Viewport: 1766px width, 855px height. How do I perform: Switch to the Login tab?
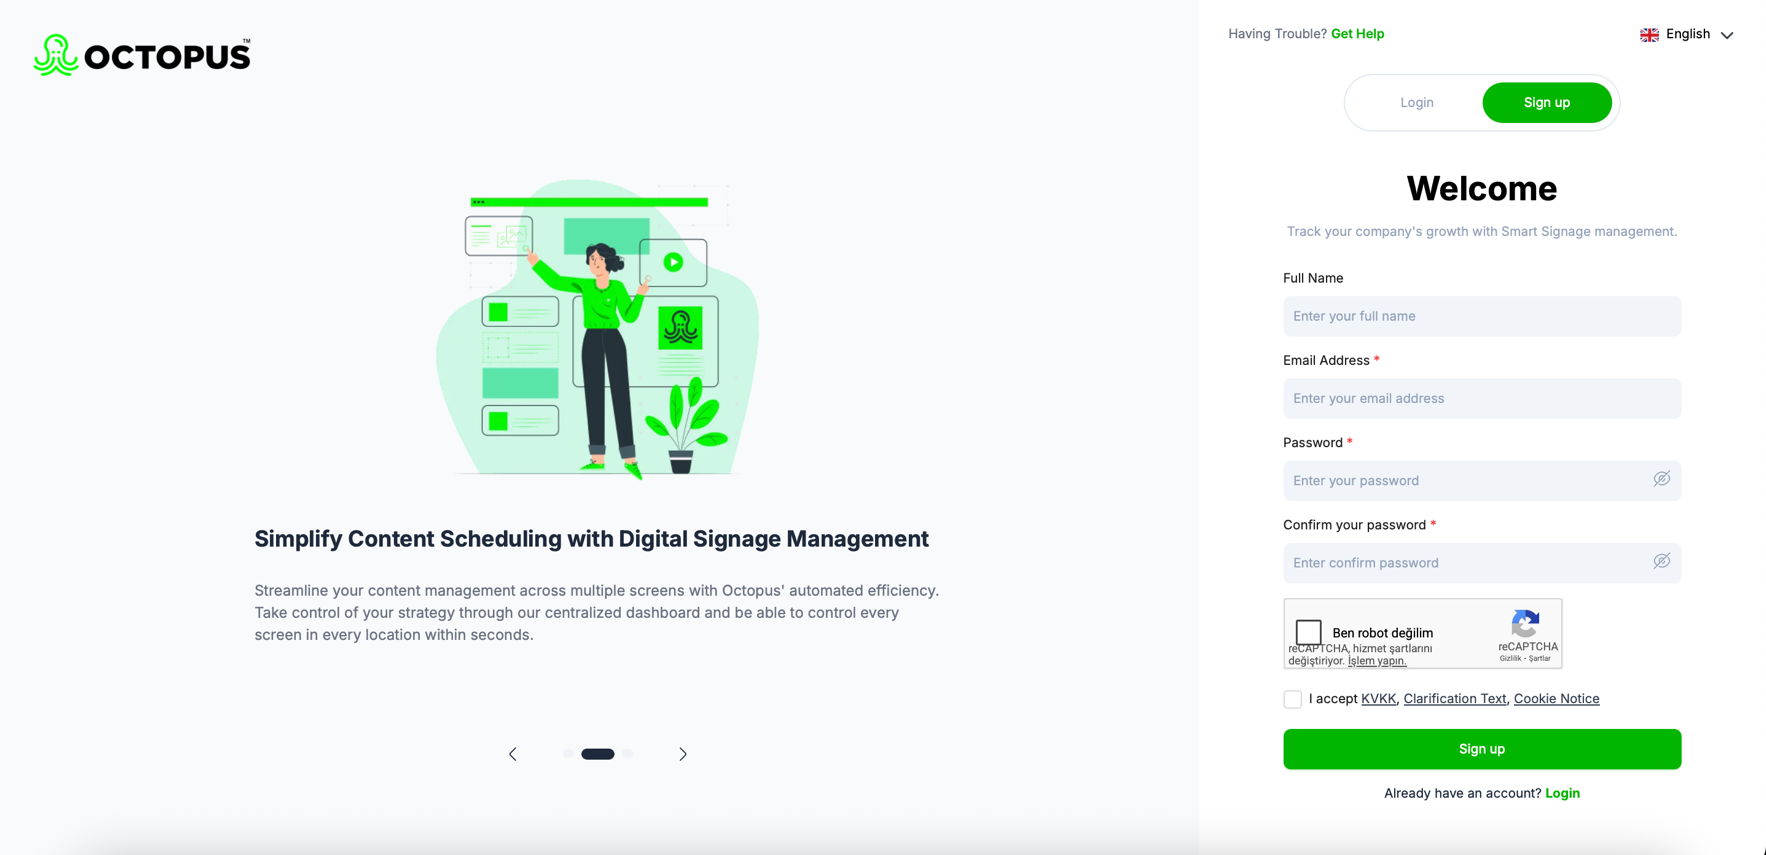[x=1416, y=102]
